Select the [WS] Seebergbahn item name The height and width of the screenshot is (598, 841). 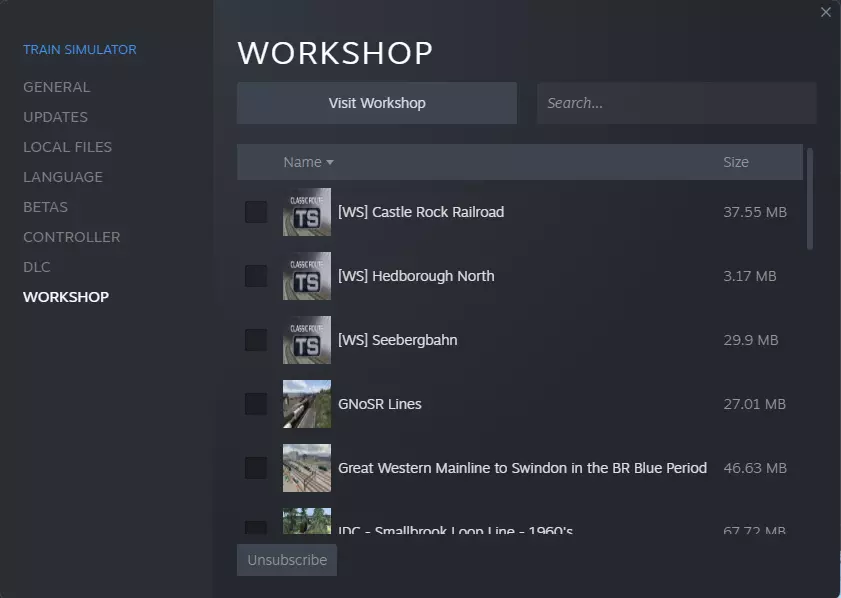point(397,340)
